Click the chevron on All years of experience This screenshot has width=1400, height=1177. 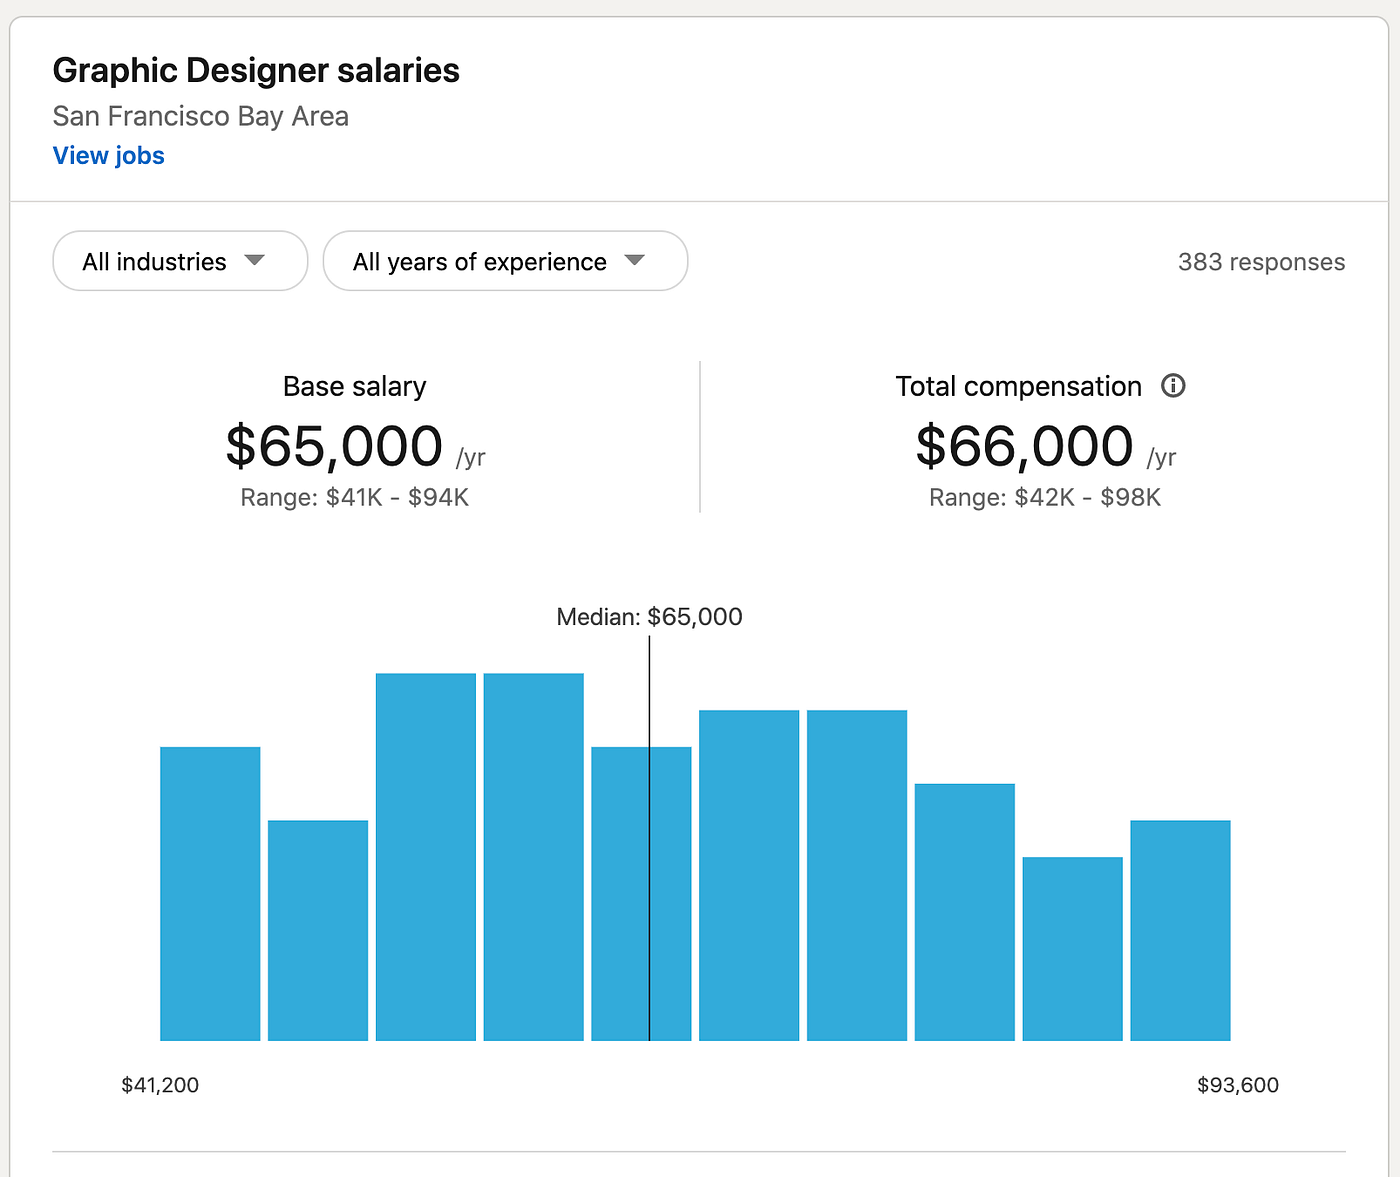point(634,261)
